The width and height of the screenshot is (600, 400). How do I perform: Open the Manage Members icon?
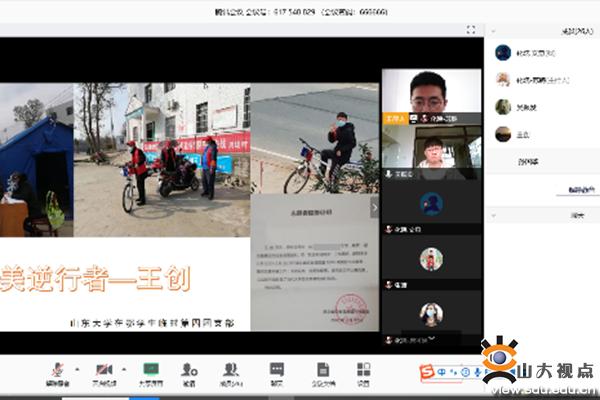pos(231,370)
